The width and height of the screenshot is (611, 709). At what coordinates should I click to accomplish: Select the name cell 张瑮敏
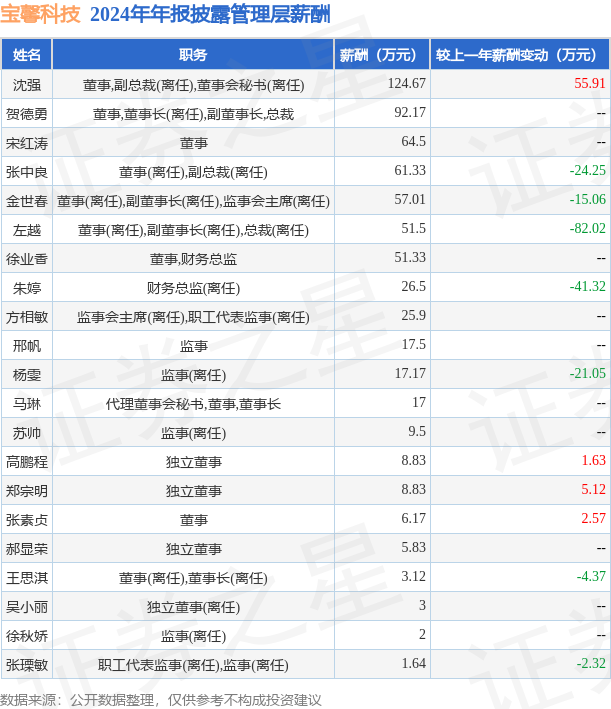pyautogui.click(x=27, y=664)
